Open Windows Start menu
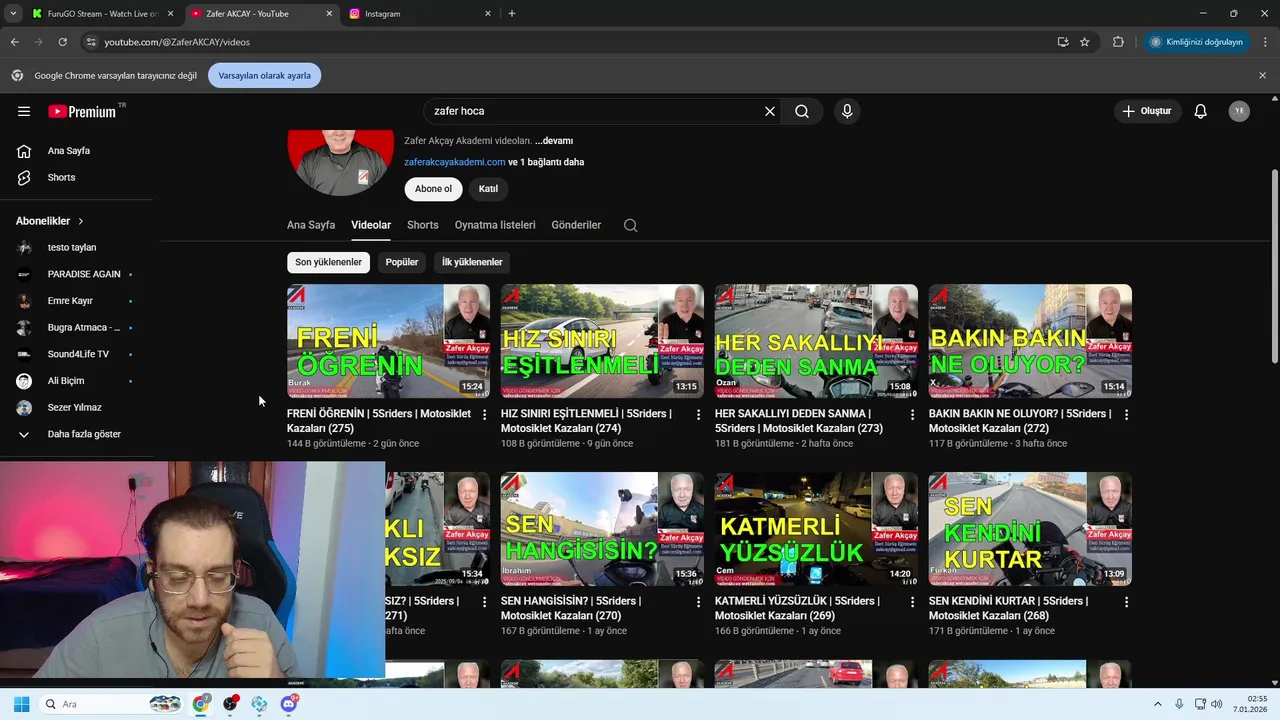The image size is (1280, 720). tap(21, 704)
